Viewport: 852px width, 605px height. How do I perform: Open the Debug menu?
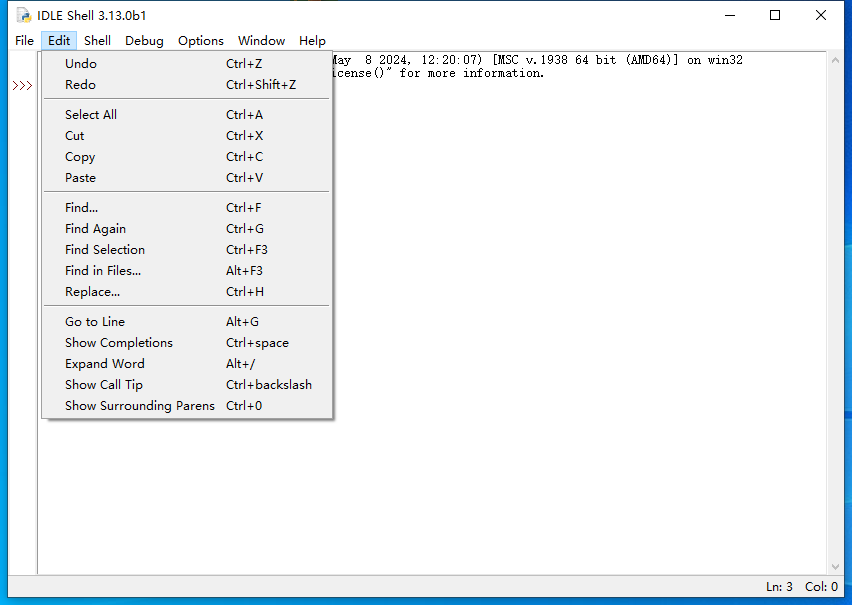click(144, 41)
